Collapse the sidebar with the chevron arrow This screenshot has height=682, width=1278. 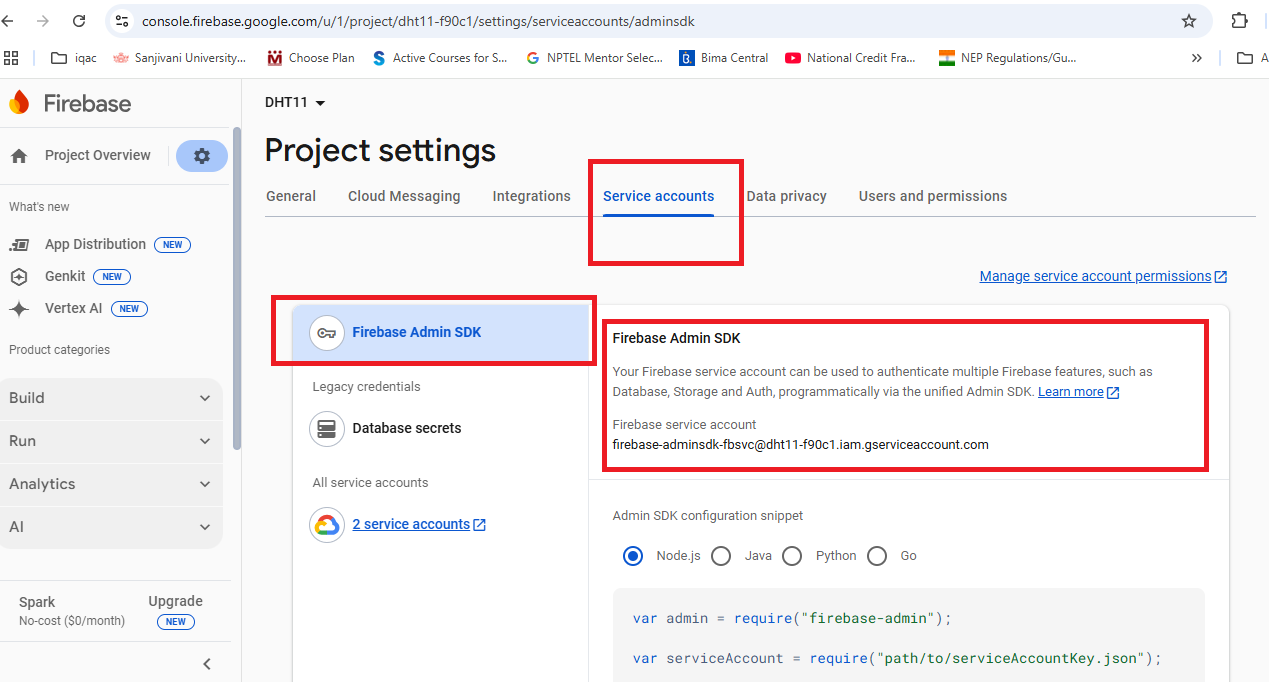tap(207, 664)
